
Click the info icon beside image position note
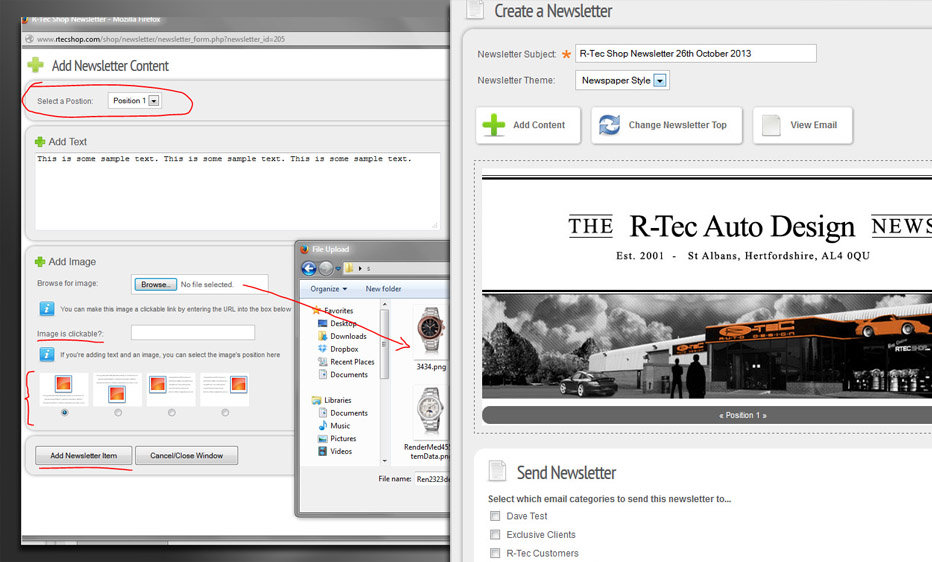point(47,354)
